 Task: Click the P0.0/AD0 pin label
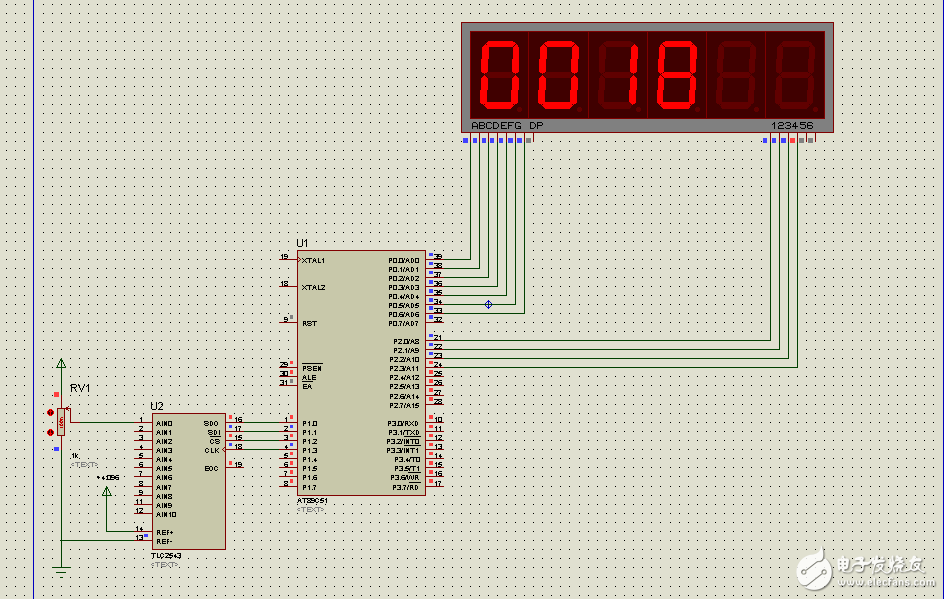click(x=404, y=261)
